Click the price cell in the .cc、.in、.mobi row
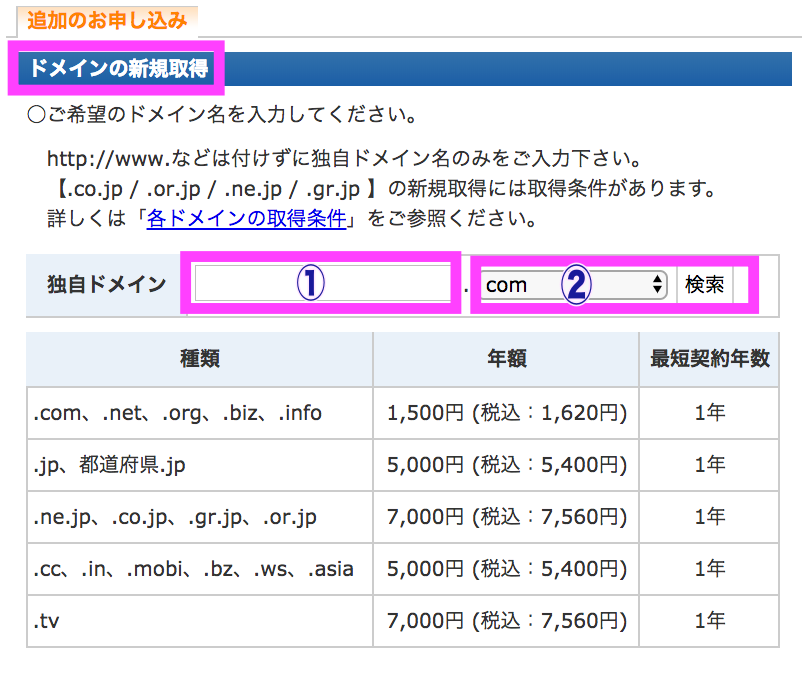The image size is (808, 678). (x=507, y=569)
